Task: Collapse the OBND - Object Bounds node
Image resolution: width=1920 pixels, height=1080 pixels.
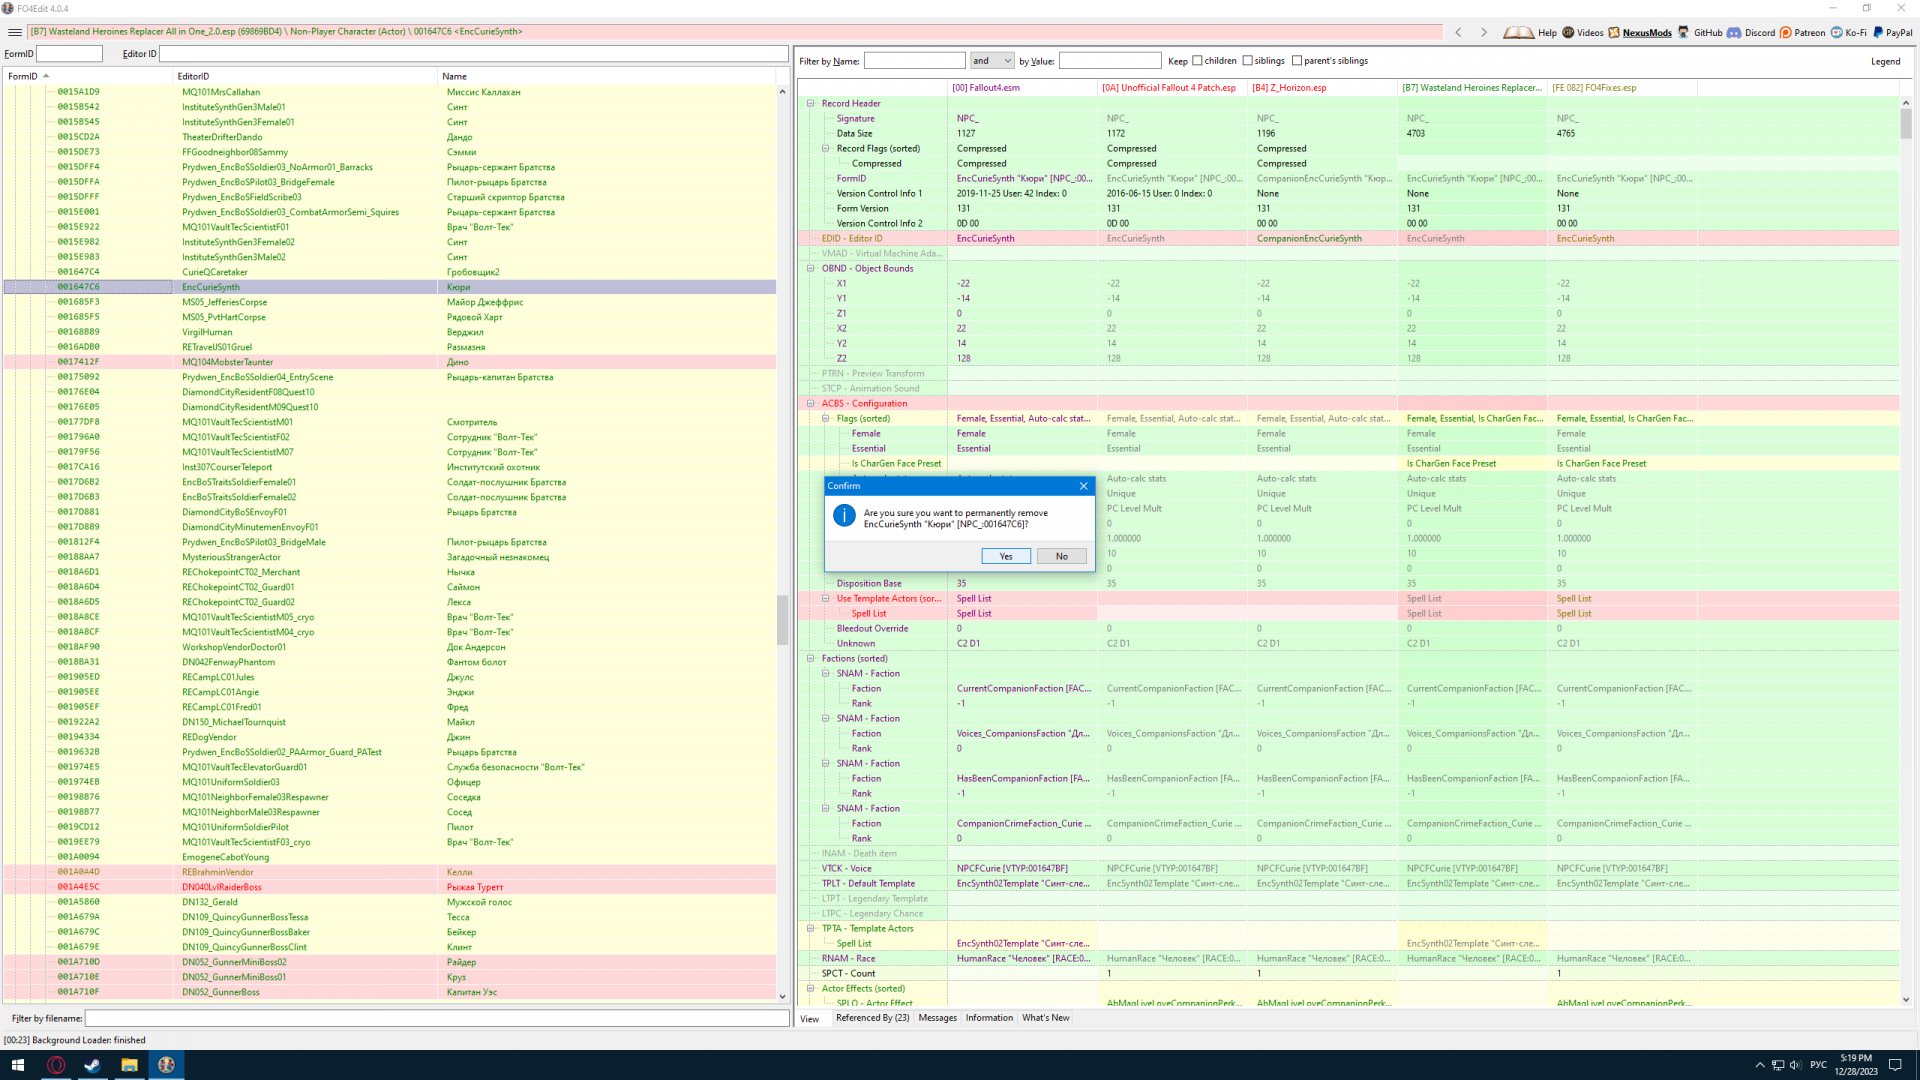Action: point(811,268)
